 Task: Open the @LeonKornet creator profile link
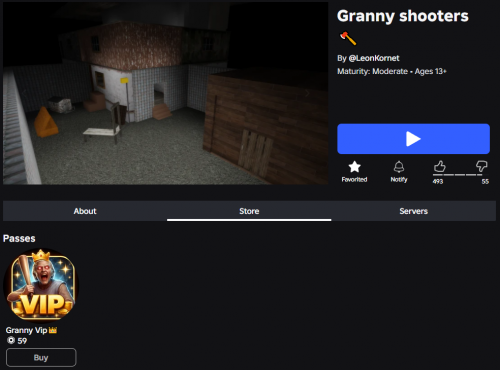coord(374,58)
